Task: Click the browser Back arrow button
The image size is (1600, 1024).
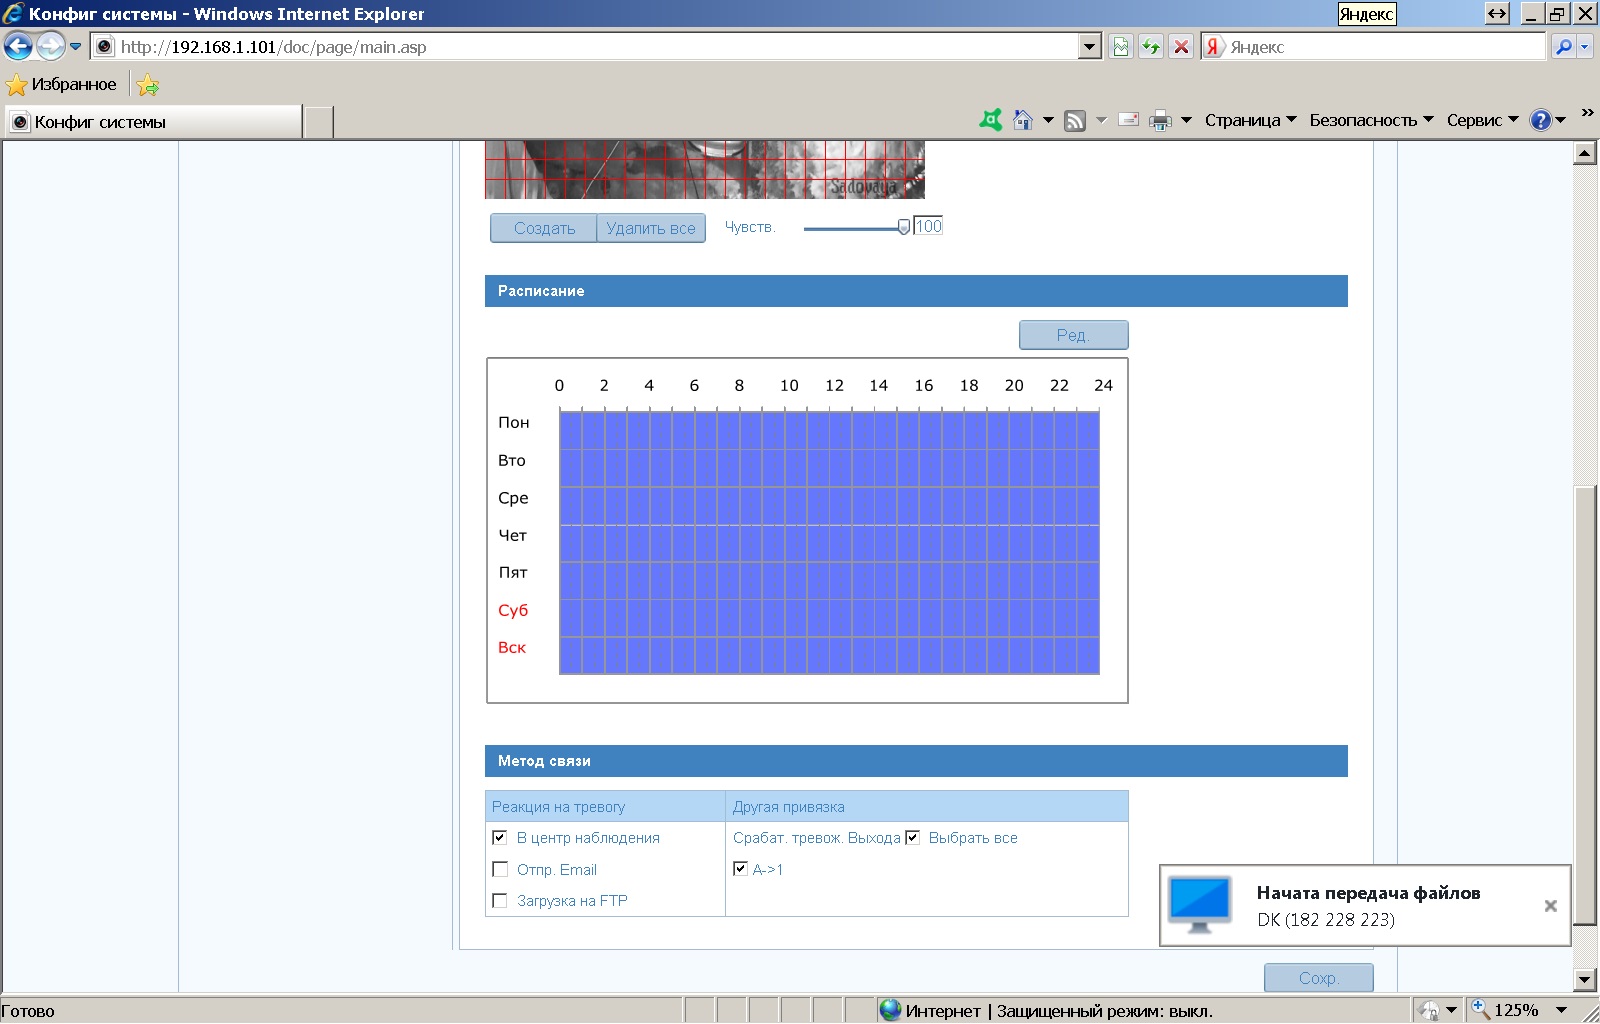Action: pos(18,46)
